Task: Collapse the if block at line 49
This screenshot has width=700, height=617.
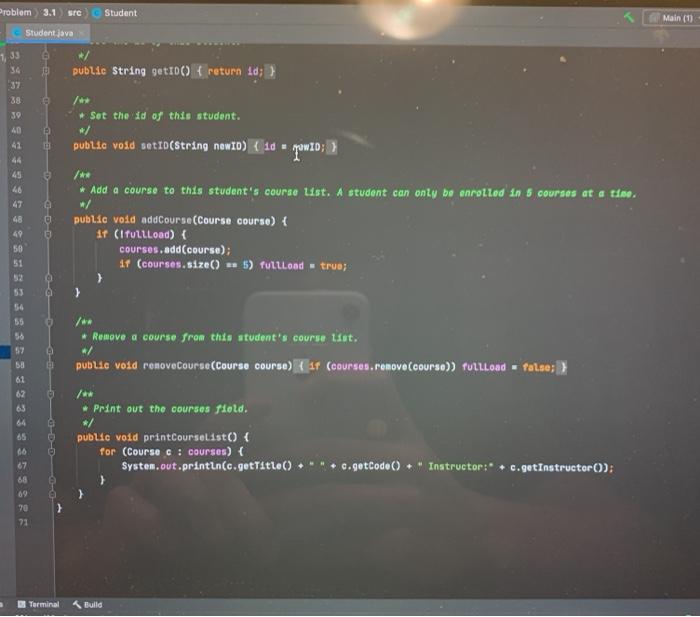Action: coord(48,234)
